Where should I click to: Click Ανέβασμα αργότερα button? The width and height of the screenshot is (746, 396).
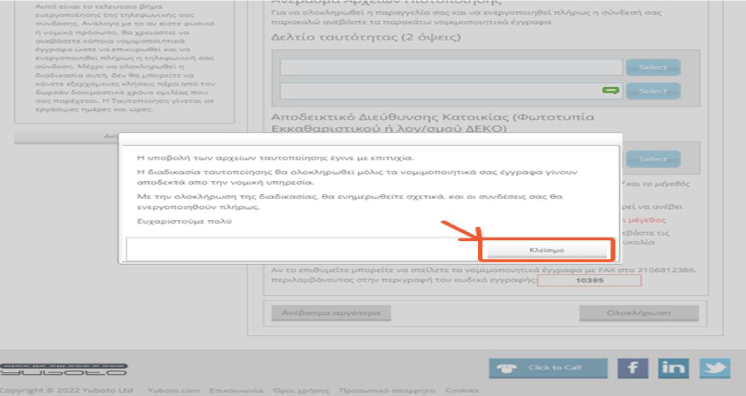pyautogui.click(x=331, y=313)
